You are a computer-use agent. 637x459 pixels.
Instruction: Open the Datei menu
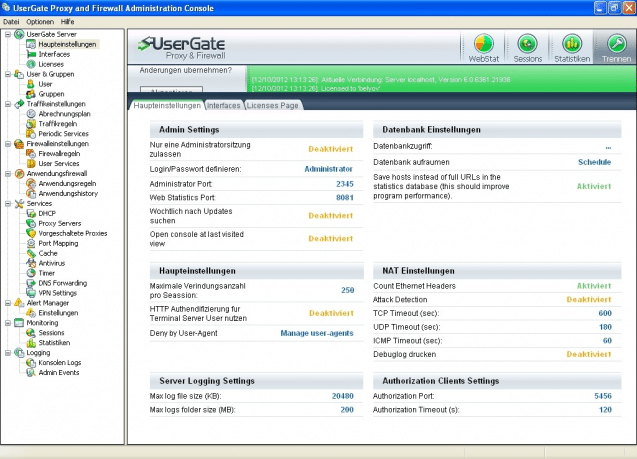click(x=11, y=22)
